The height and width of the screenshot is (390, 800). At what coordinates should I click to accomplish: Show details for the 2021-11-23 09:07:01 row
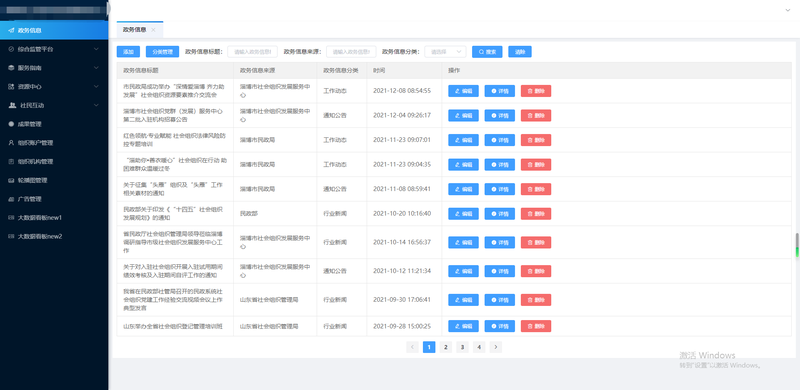499,140
